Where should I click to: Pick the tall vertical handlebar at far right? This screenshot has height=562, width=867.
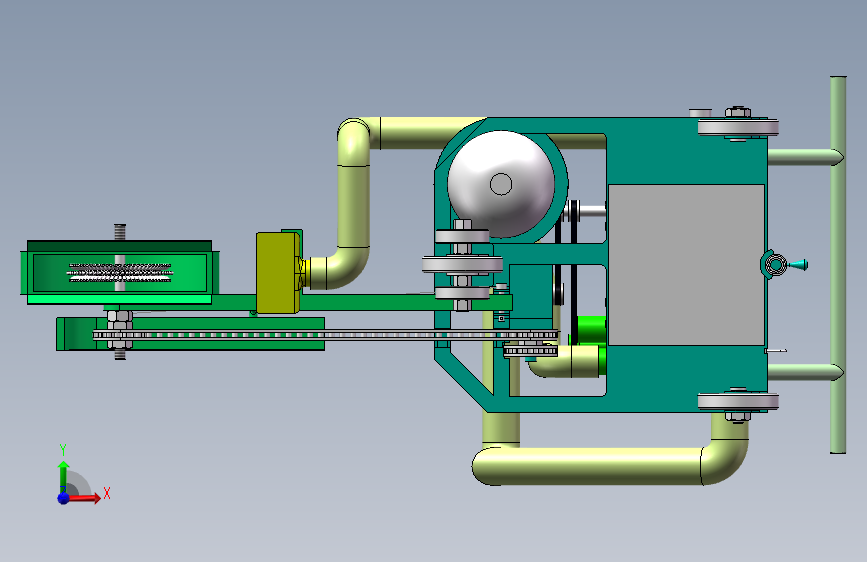click(838, 265)
